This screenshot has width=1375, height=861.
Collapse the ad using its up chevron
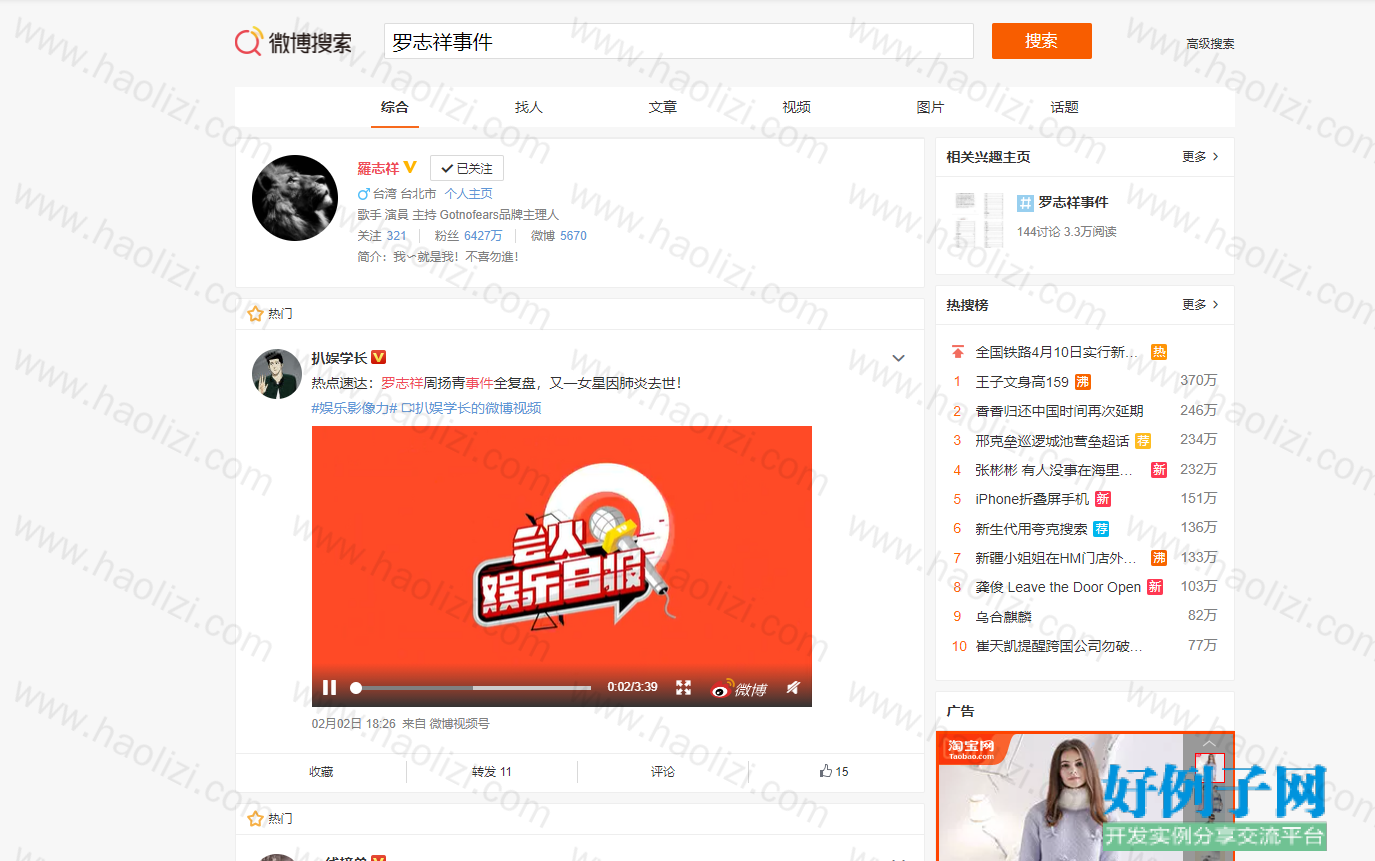click(x=1209, y=744)
